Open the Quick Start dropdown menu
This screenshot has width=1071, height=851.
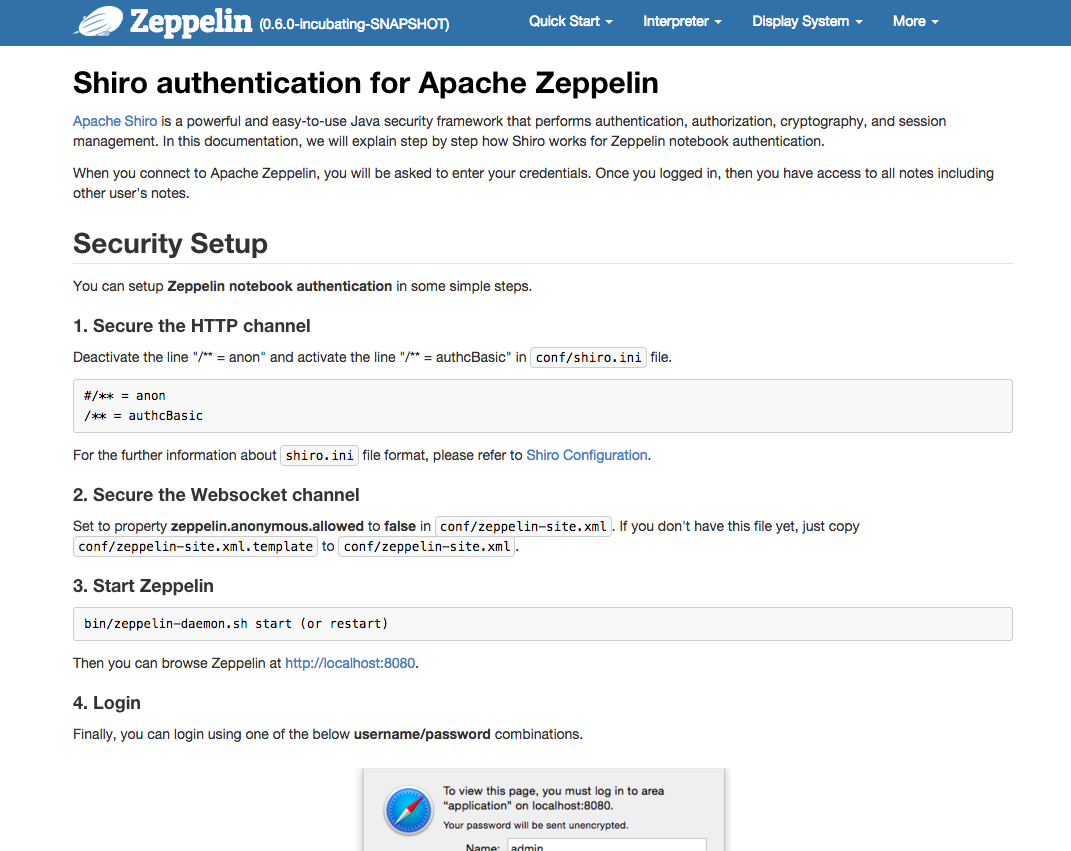coord(570,21)
